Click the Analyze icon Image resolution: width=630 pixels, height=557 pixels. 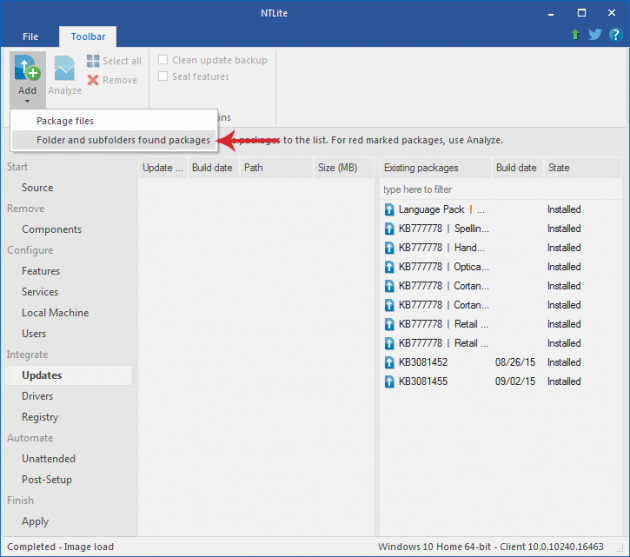(x=65, y=68)
